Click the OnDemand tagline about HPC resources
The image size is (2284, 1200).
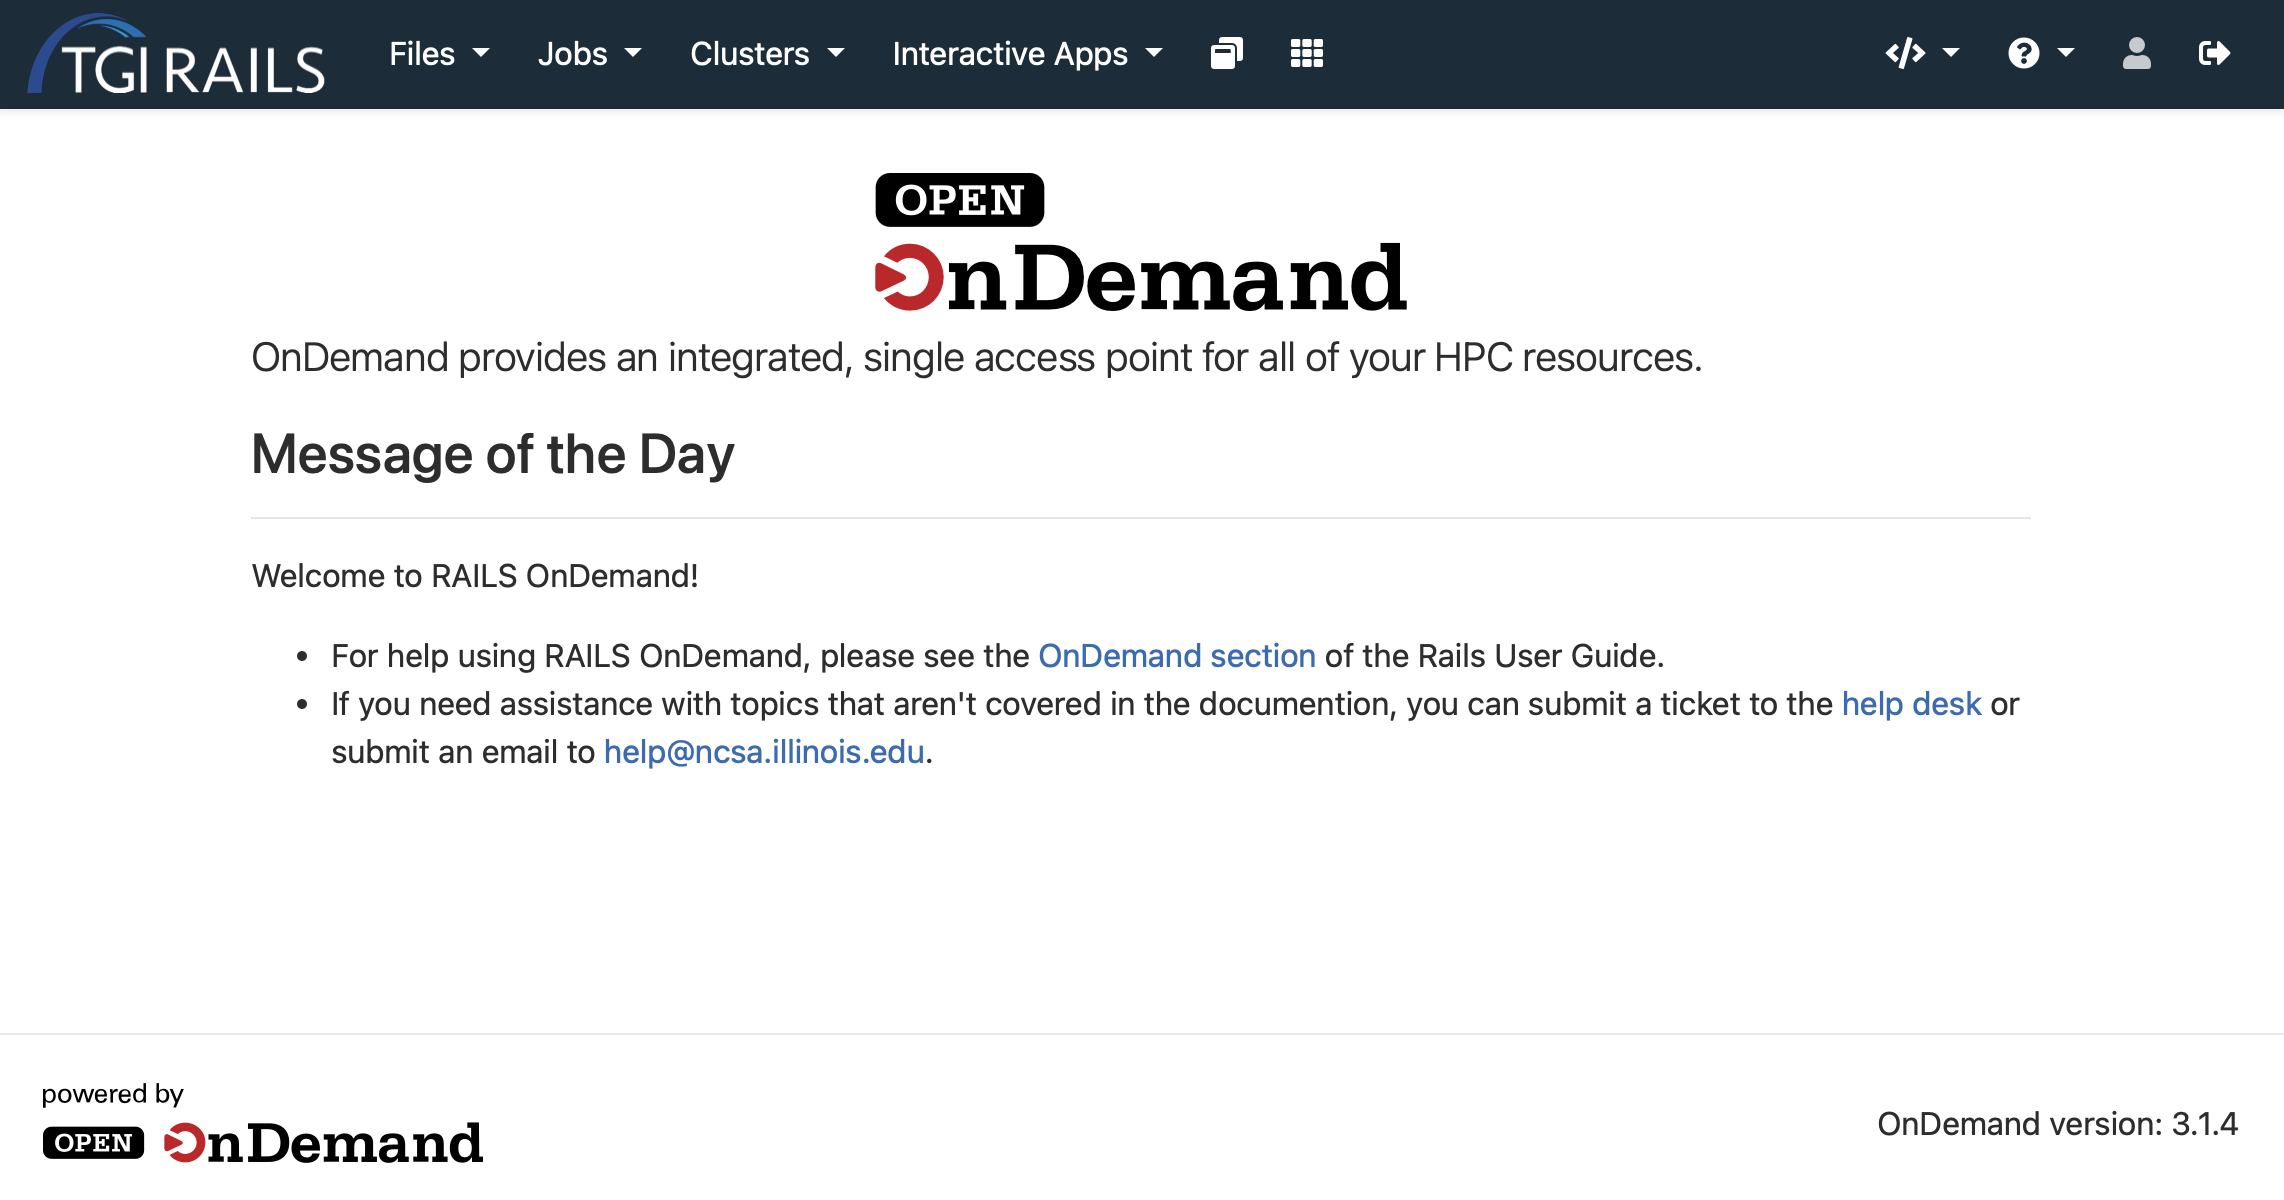pyautogui.click(x=976, y=358)
